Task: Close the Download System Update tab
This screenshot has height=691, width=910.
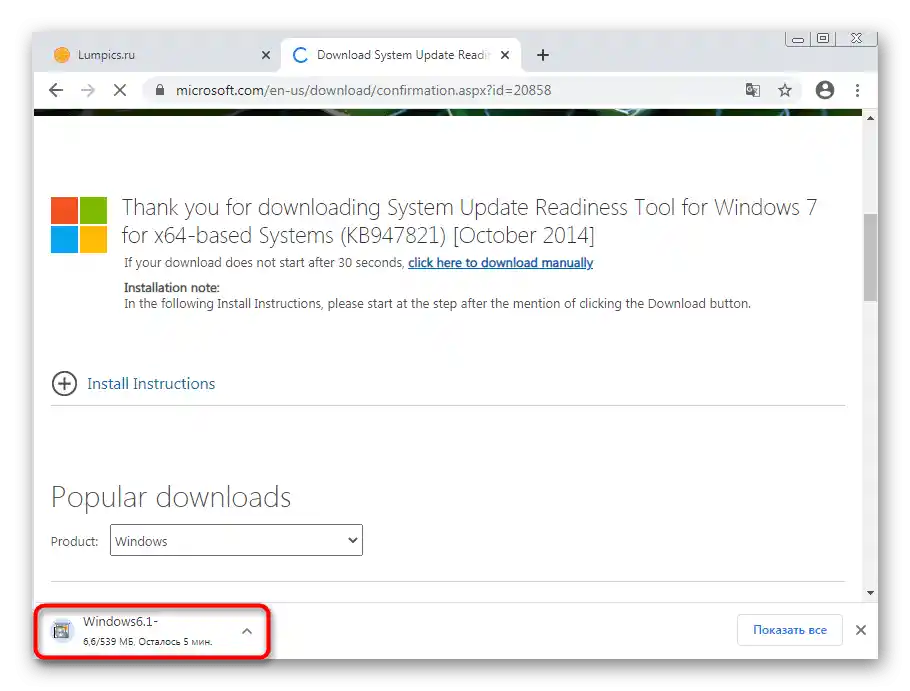Action: pos(505,55)
